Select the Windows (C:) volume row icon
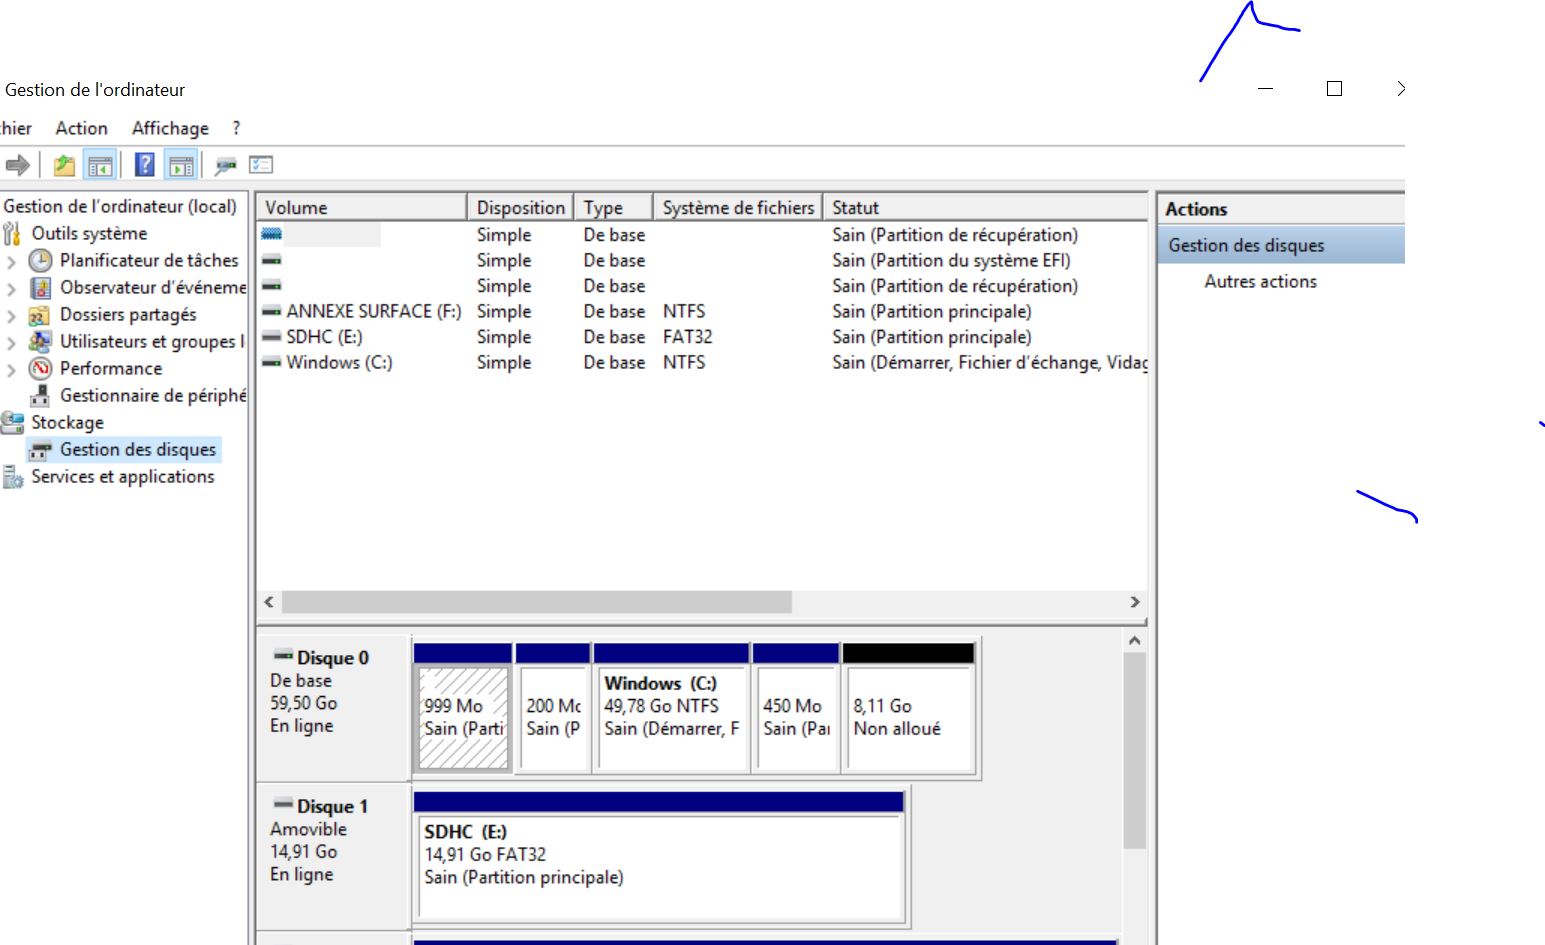The width and height of the screenshot is (1545, 945). tap(271, 362)
